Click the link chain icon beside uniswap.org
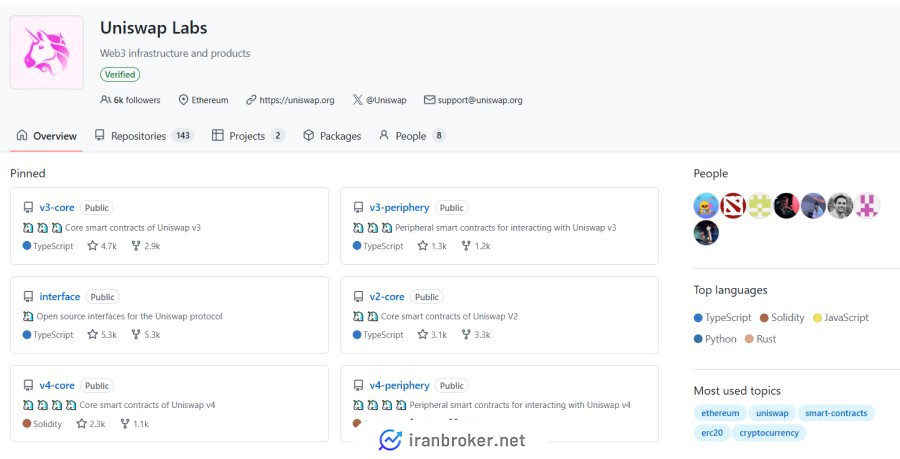 tap(251, 100)
